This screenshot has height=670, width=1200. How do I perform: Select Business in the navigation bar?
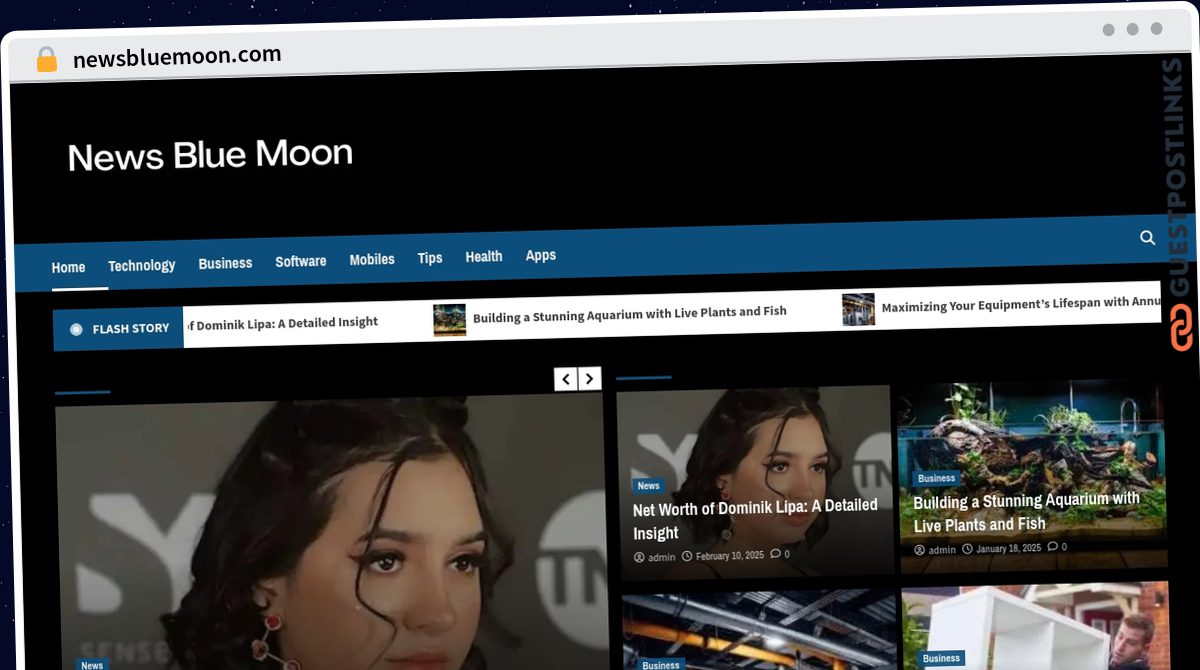tap(225, 263)
